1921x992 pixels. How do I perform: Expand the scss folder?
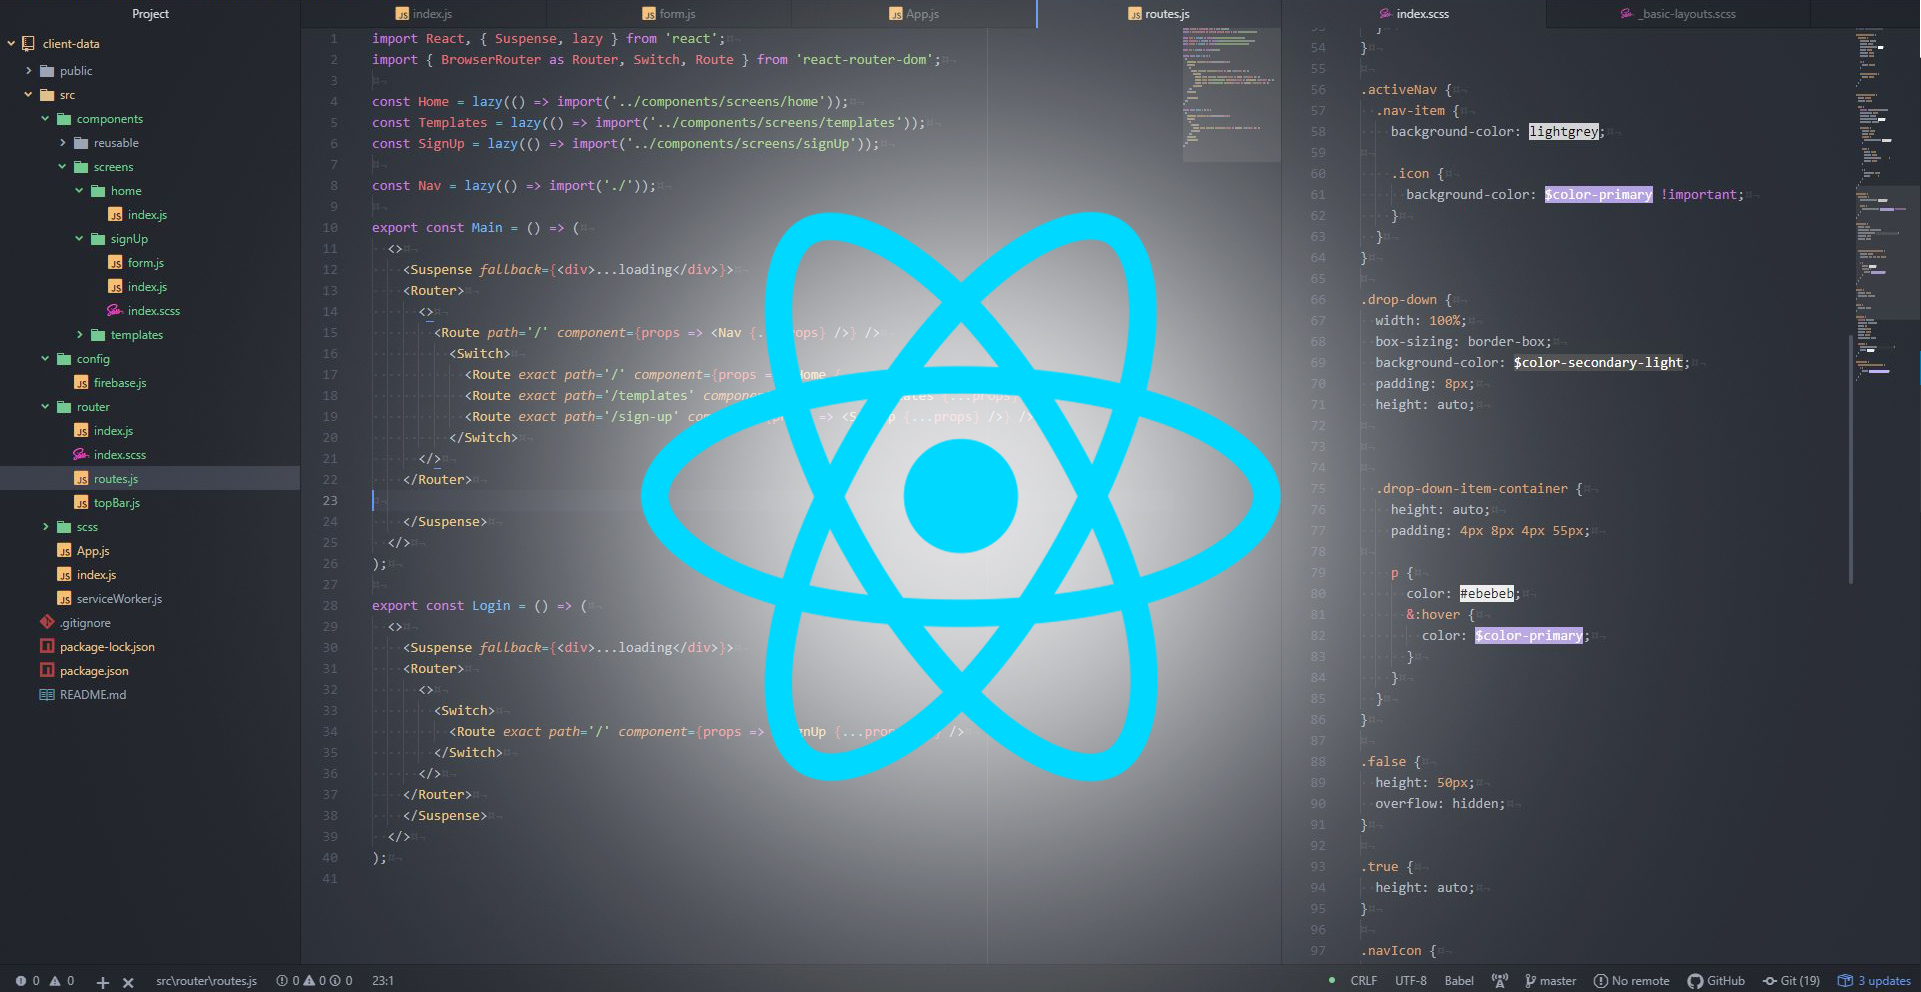pos(45,527)
